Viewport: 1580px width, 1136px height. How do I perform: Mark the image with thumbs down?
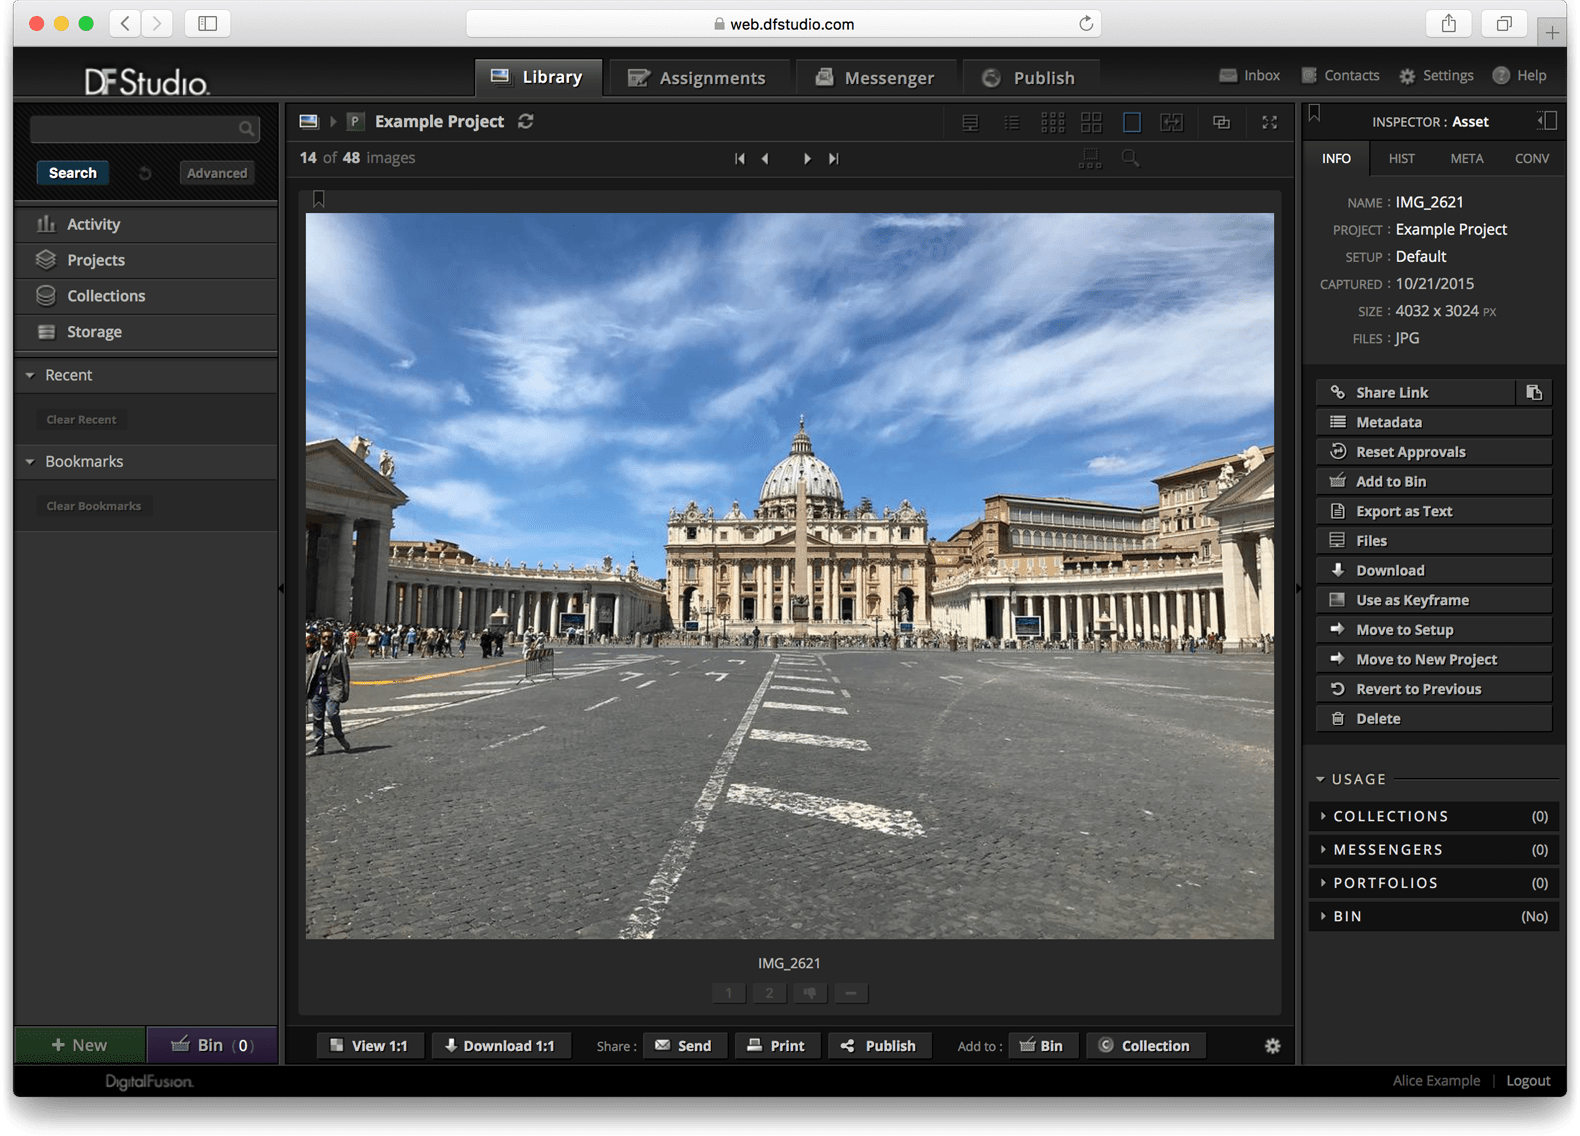[x=810, y=993]
